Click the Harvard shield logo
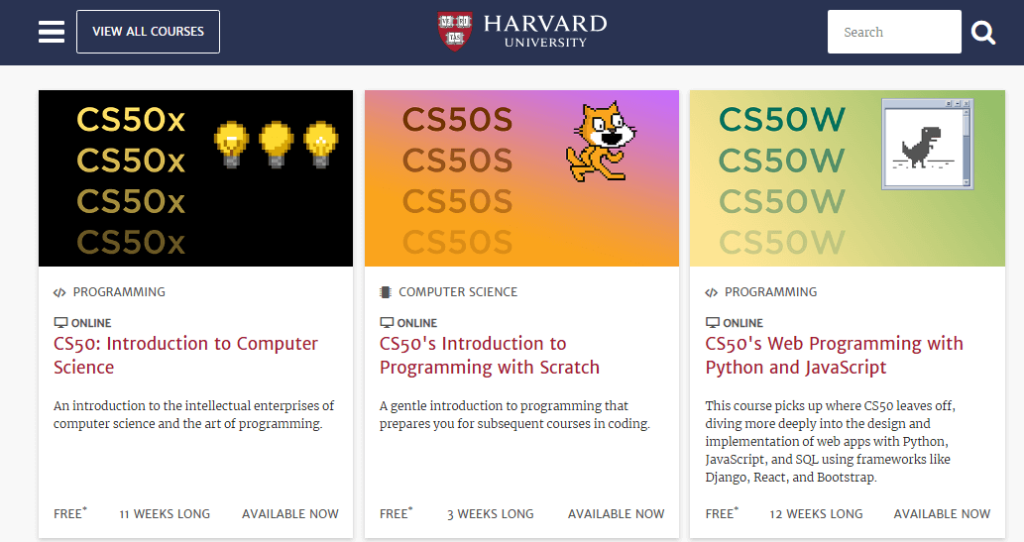The image size is (1024, 542). click(x=455, y=31)
